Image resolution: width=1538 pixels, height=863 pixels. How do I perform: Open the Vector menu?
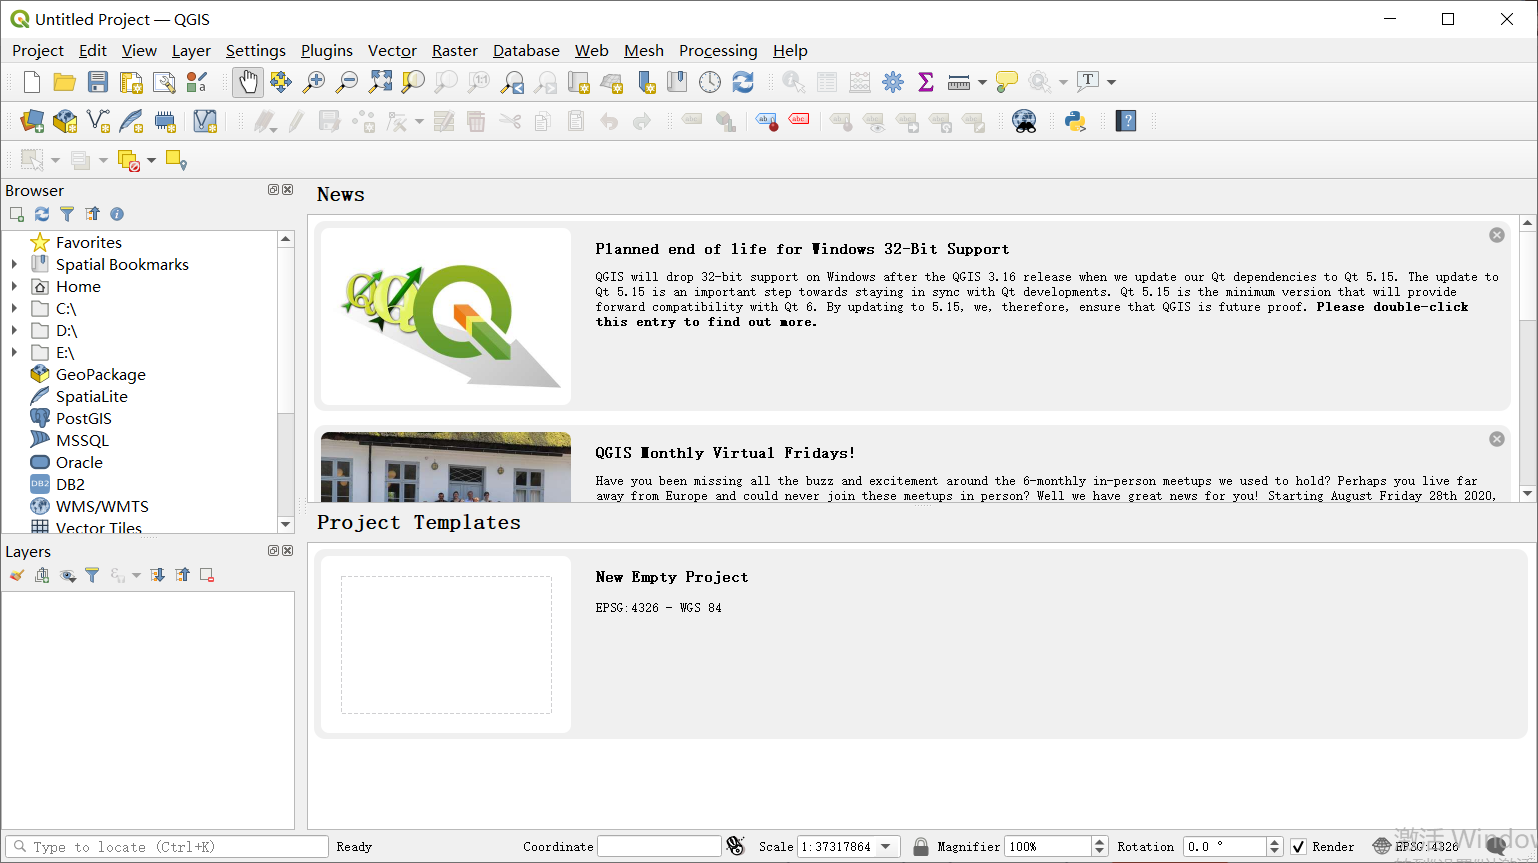click(392, 50)
